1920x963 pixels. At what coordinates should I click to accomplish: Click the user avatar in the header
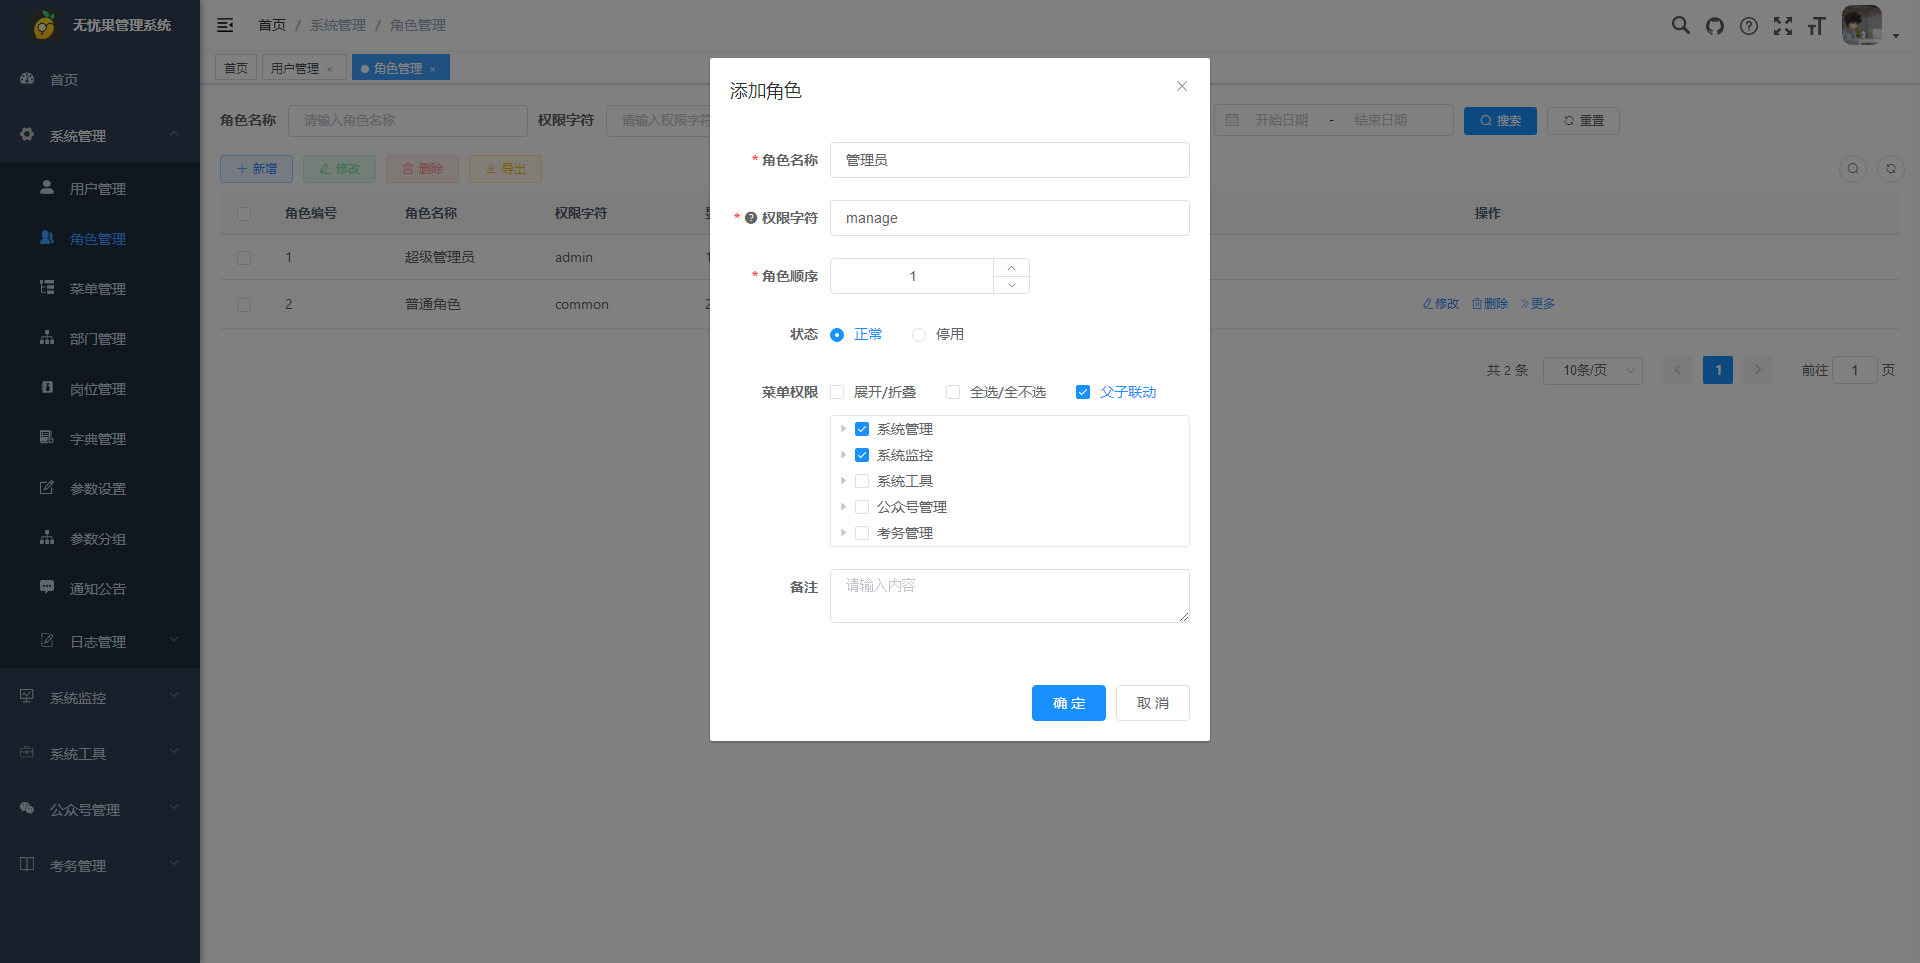tap(1861, 26)
